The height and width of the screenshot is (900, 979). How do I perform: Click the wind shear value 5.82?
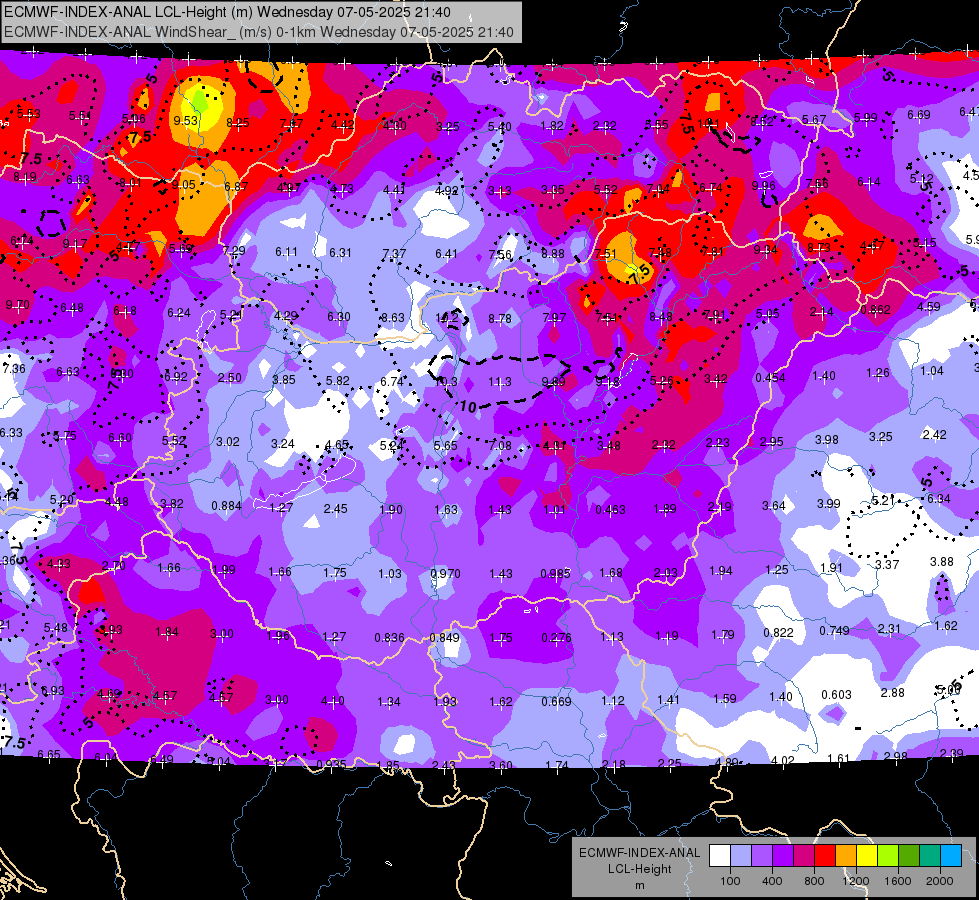(337, 380)
